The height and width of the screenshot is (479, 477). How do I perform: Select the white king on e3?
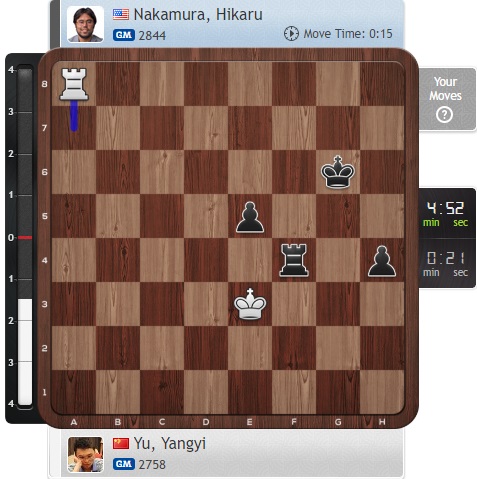250,304
